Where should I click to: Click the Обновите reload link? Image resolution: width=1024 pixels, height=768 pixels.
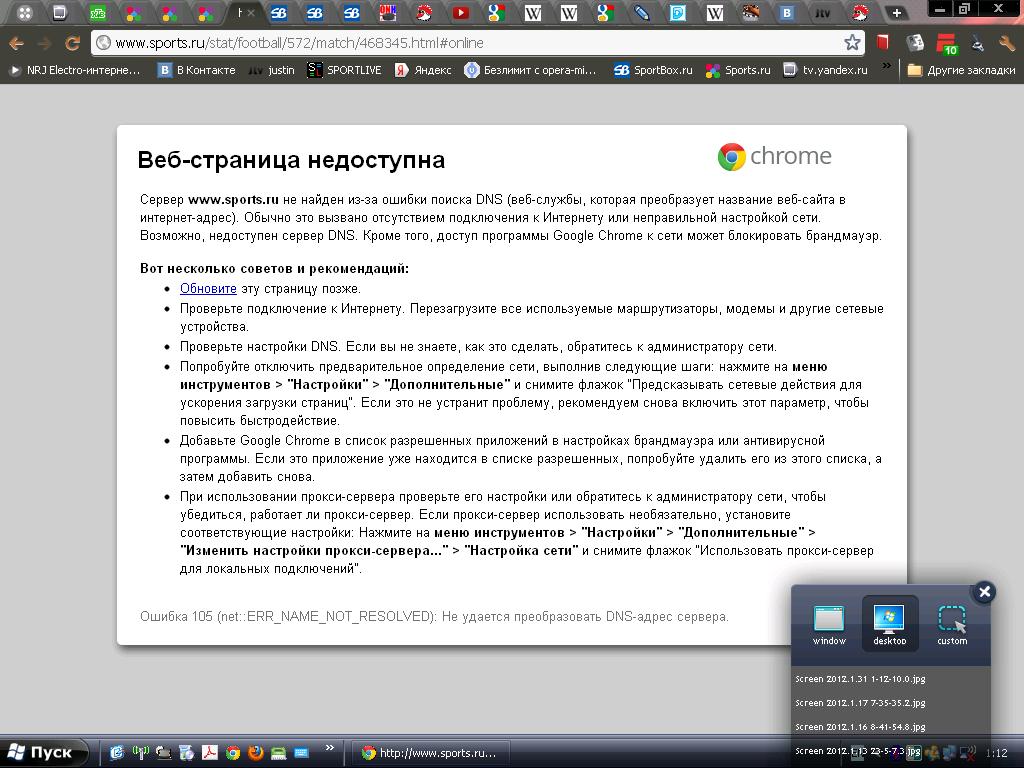click(208, 289)
